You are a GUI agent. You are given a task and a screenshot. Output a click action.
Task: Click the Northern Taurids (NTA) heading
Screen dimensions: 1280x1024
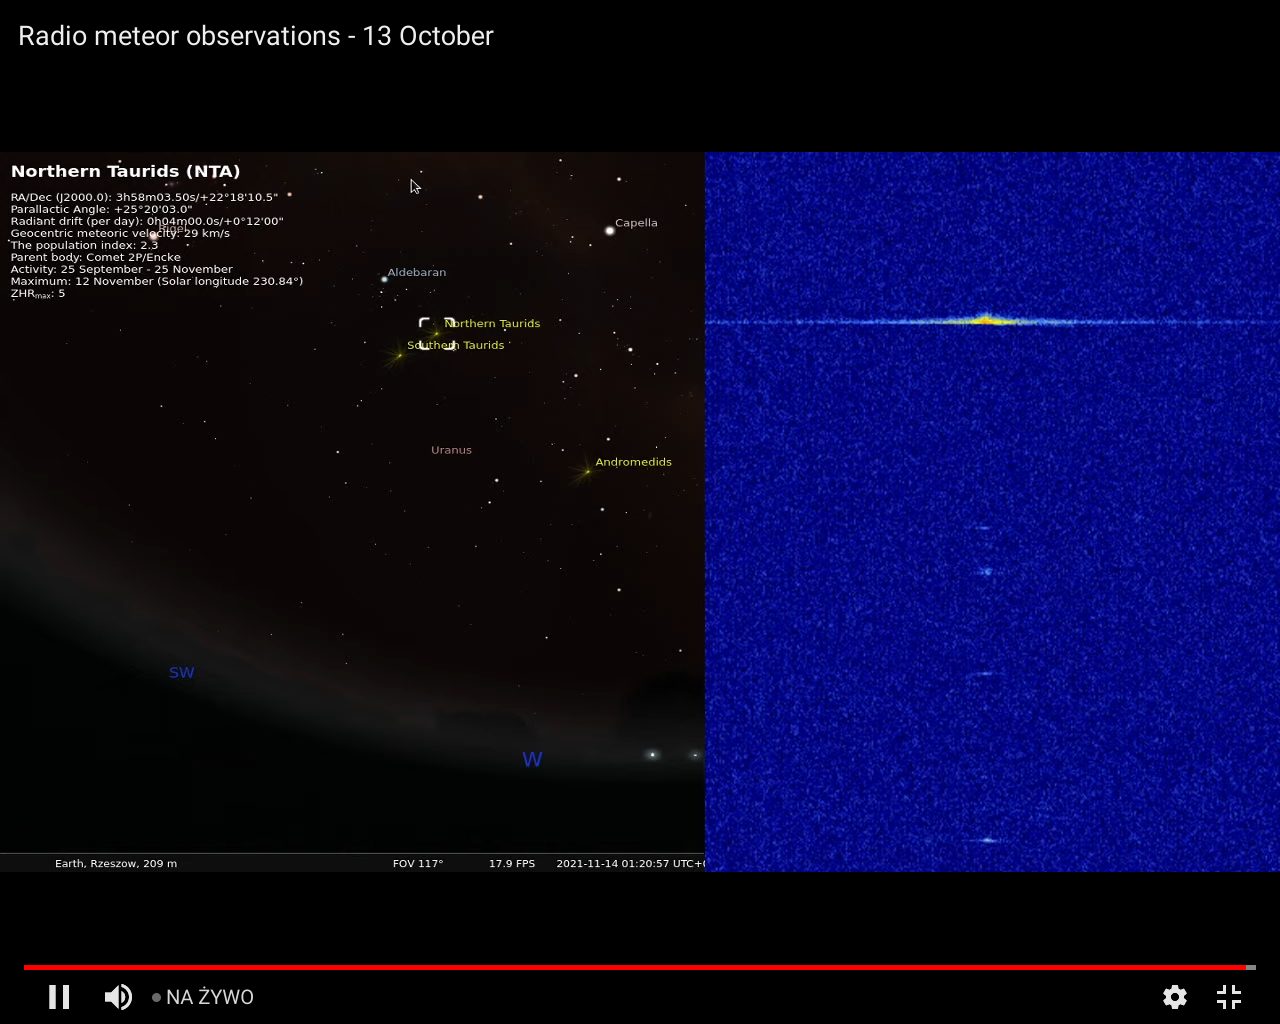(x=126, y=171)
